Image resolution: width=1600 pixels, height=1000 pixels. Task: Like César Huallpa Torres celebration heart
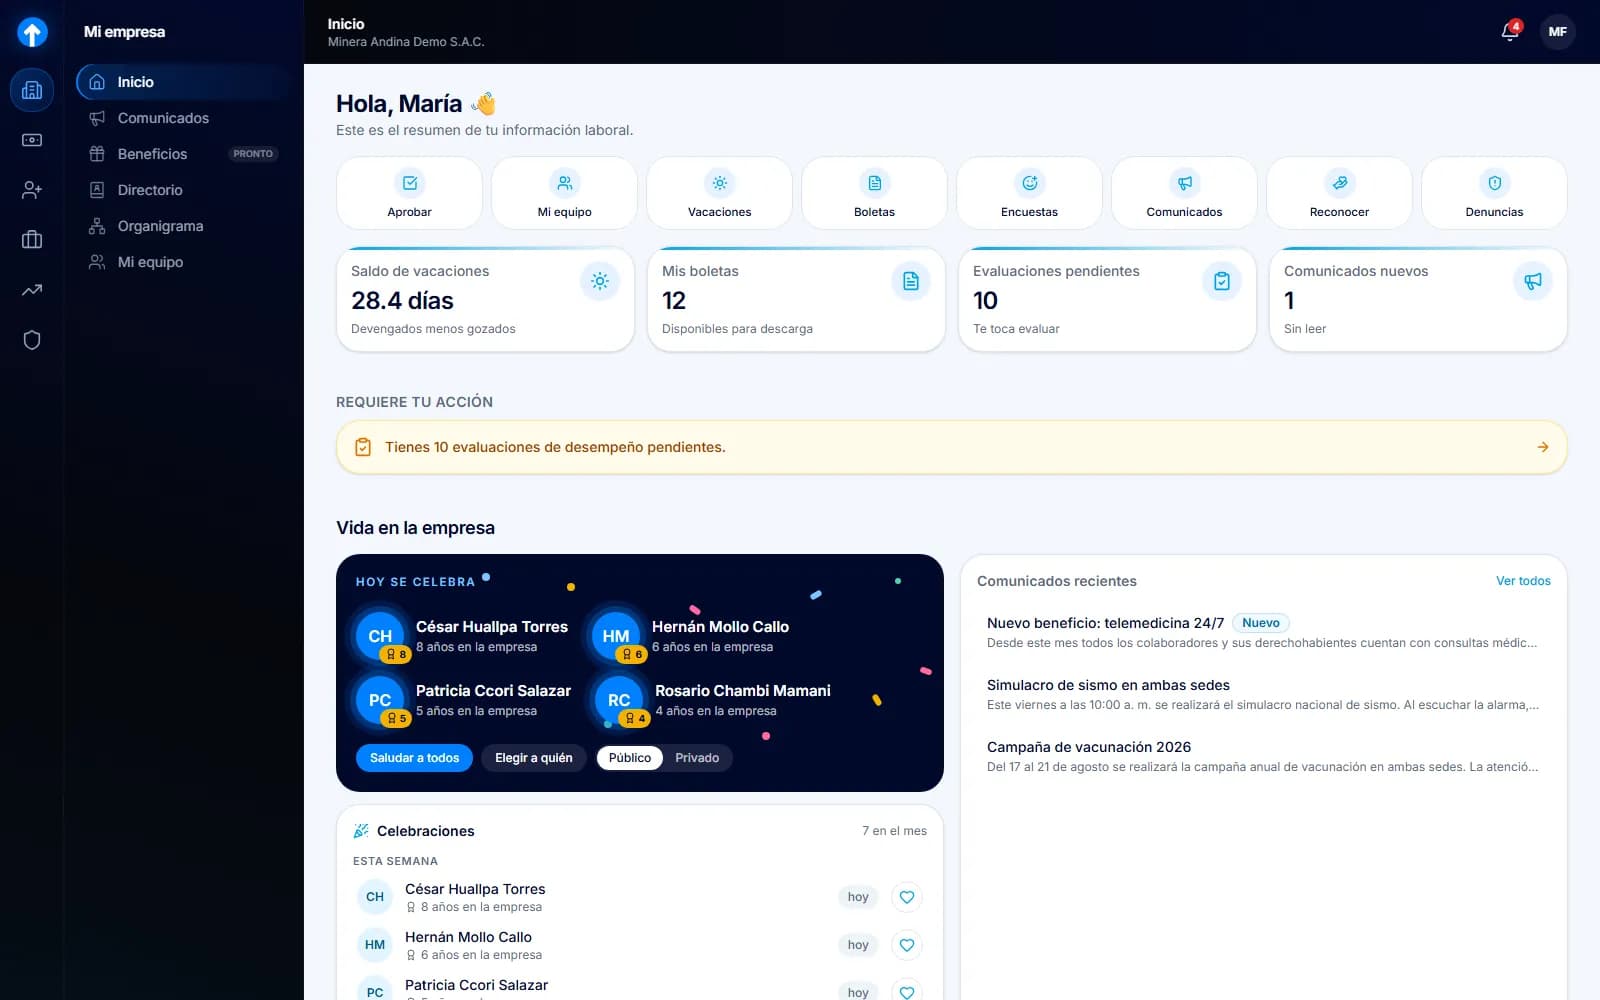coord(907,897)
